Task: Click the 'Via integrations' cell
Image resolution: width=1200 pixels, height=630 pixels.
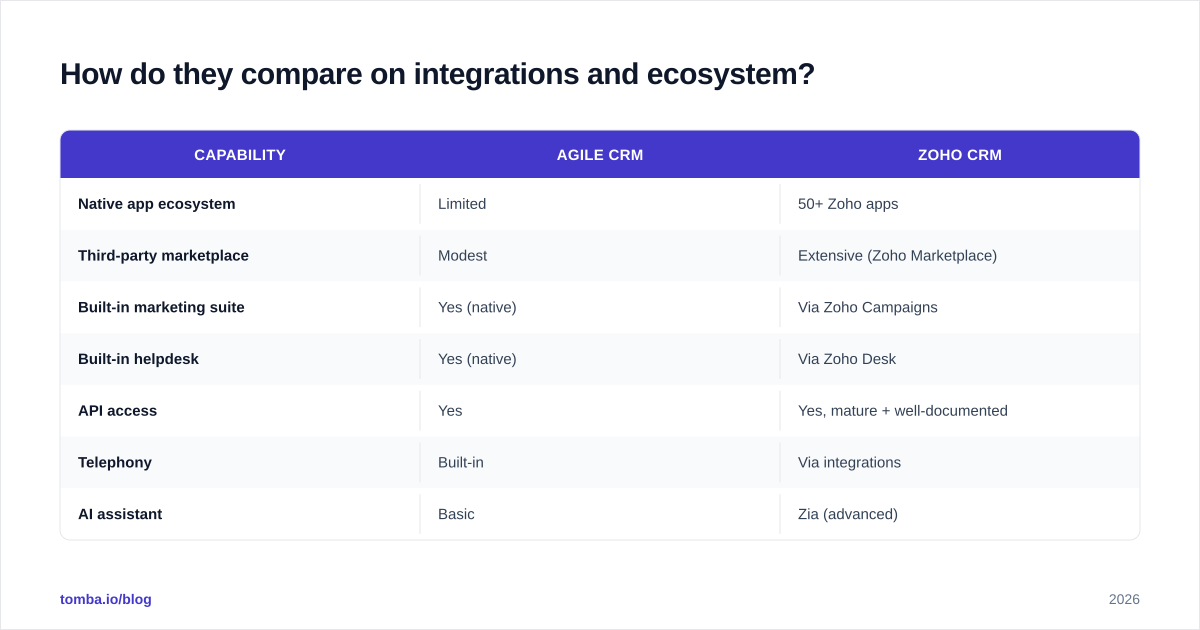Action: point(849,463)
